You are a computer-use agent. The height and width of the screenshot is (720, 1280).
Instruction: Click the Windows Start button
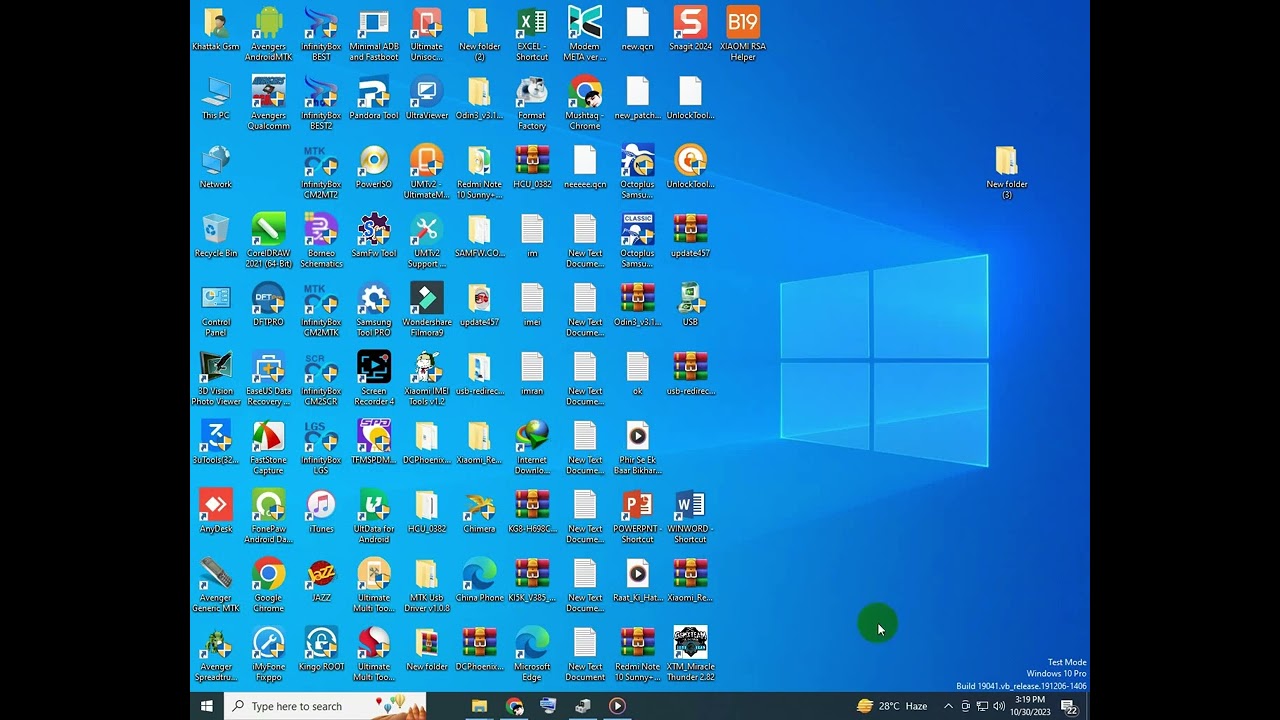click(x=207, y=706)
